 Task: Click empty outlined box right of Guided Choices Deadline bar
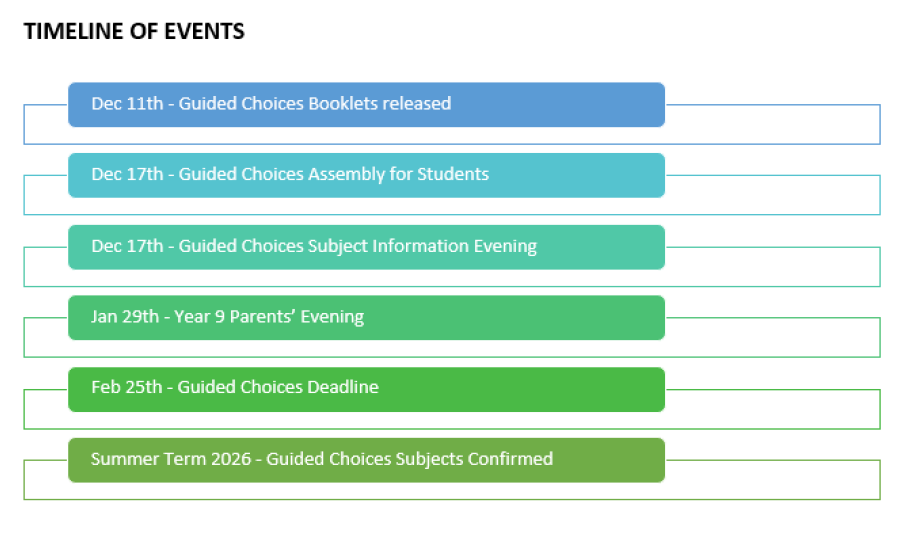772,409
